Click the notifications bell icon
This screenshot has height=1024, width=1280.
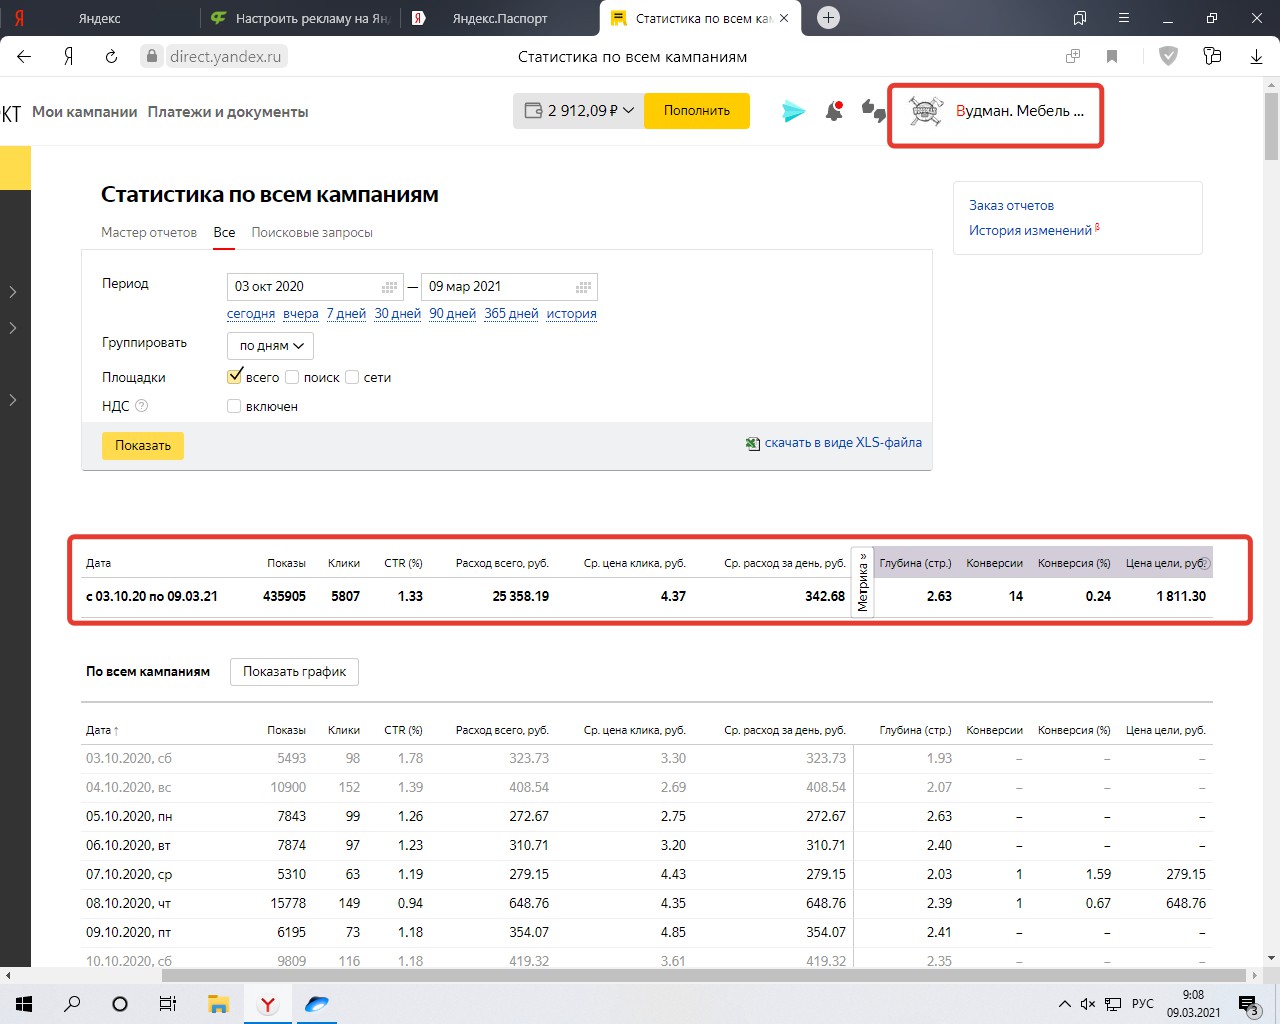[x=834, y=111]
